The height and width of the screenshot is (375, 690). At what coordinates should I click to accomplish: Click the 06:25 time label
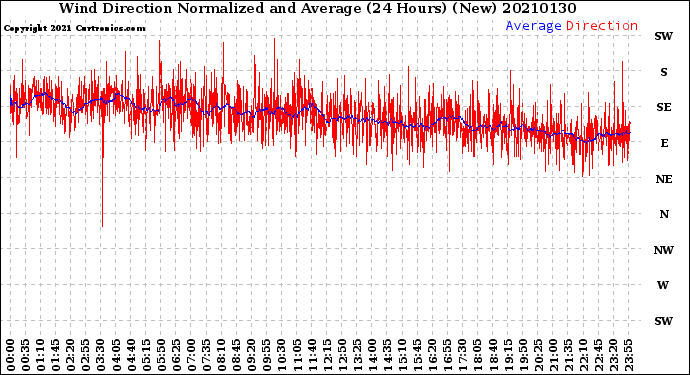coord(176,355)
